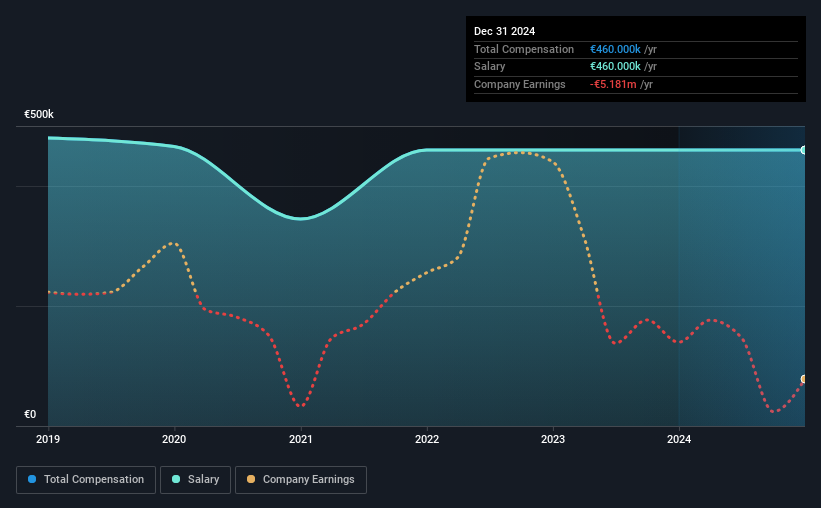Screen dimensions: 821x508
Task: Toggle the Total Compensation legend button
Action: tap(86, 480)
